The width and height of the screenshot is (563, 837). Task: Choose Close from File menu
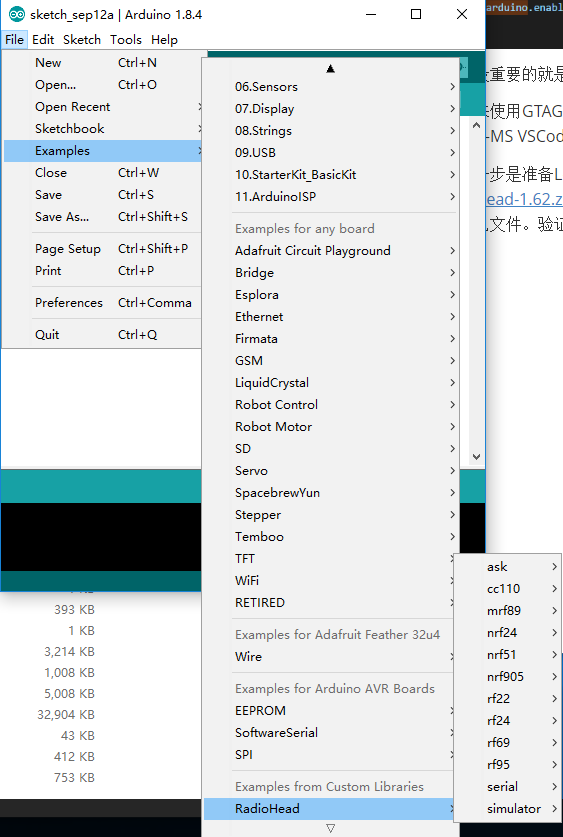coord(102,172)
